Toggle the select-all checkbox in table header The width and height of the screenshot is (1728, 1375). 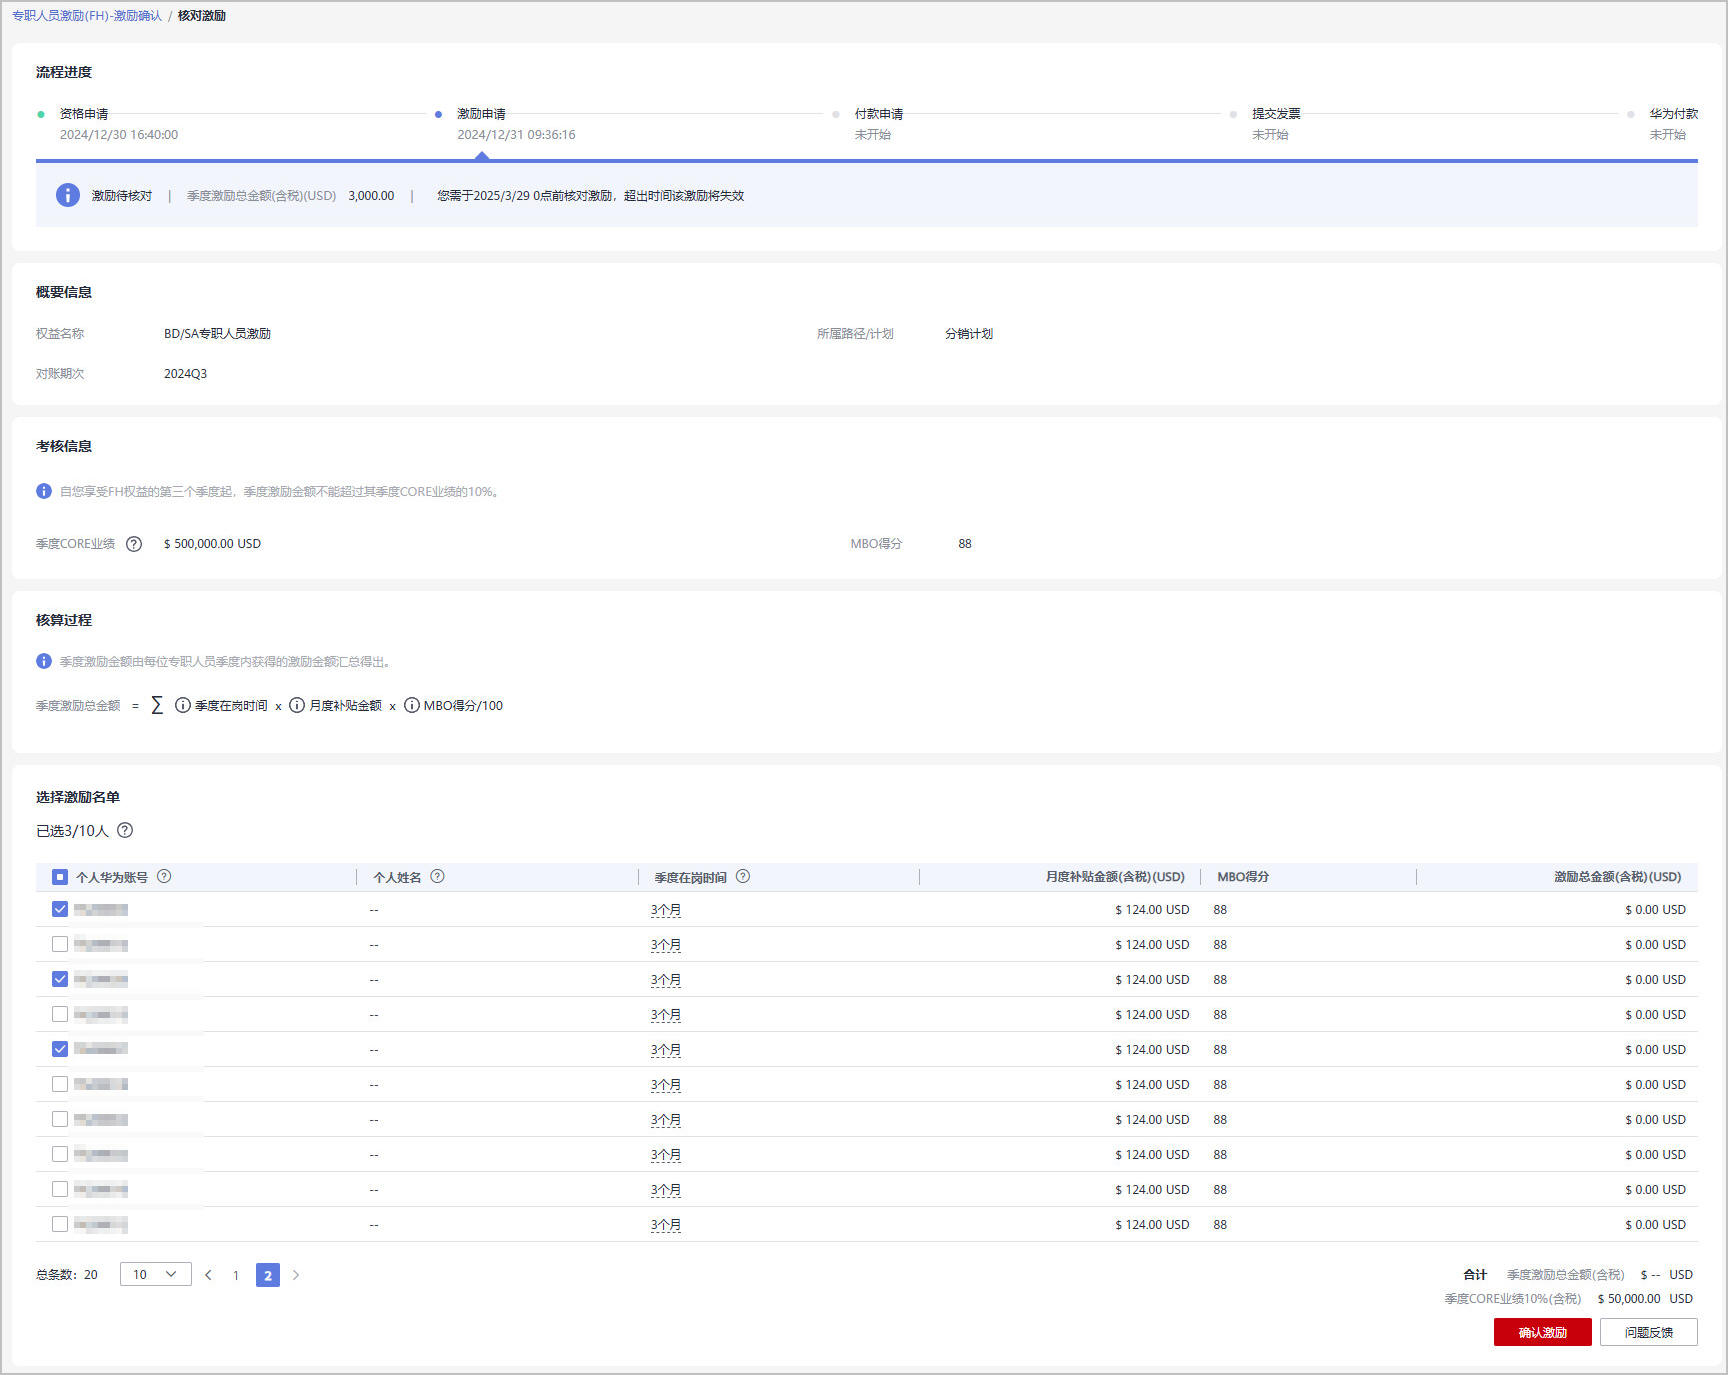point(60,877)
